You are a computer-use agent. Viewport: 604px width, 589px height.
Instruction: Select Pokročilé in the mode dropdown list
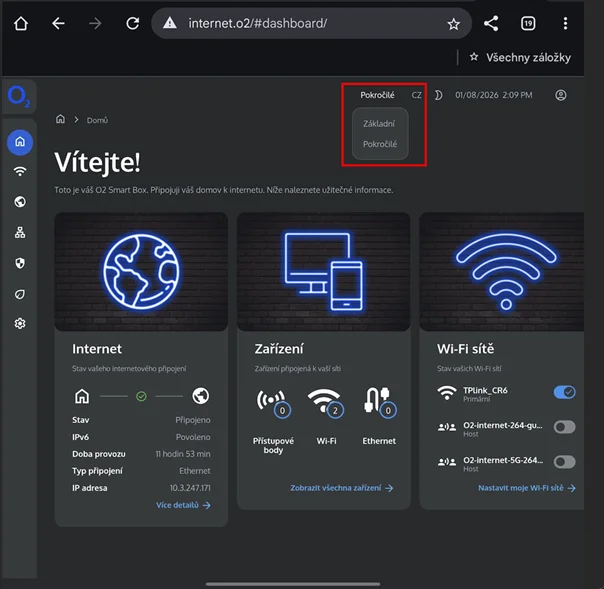click(380, 144)
